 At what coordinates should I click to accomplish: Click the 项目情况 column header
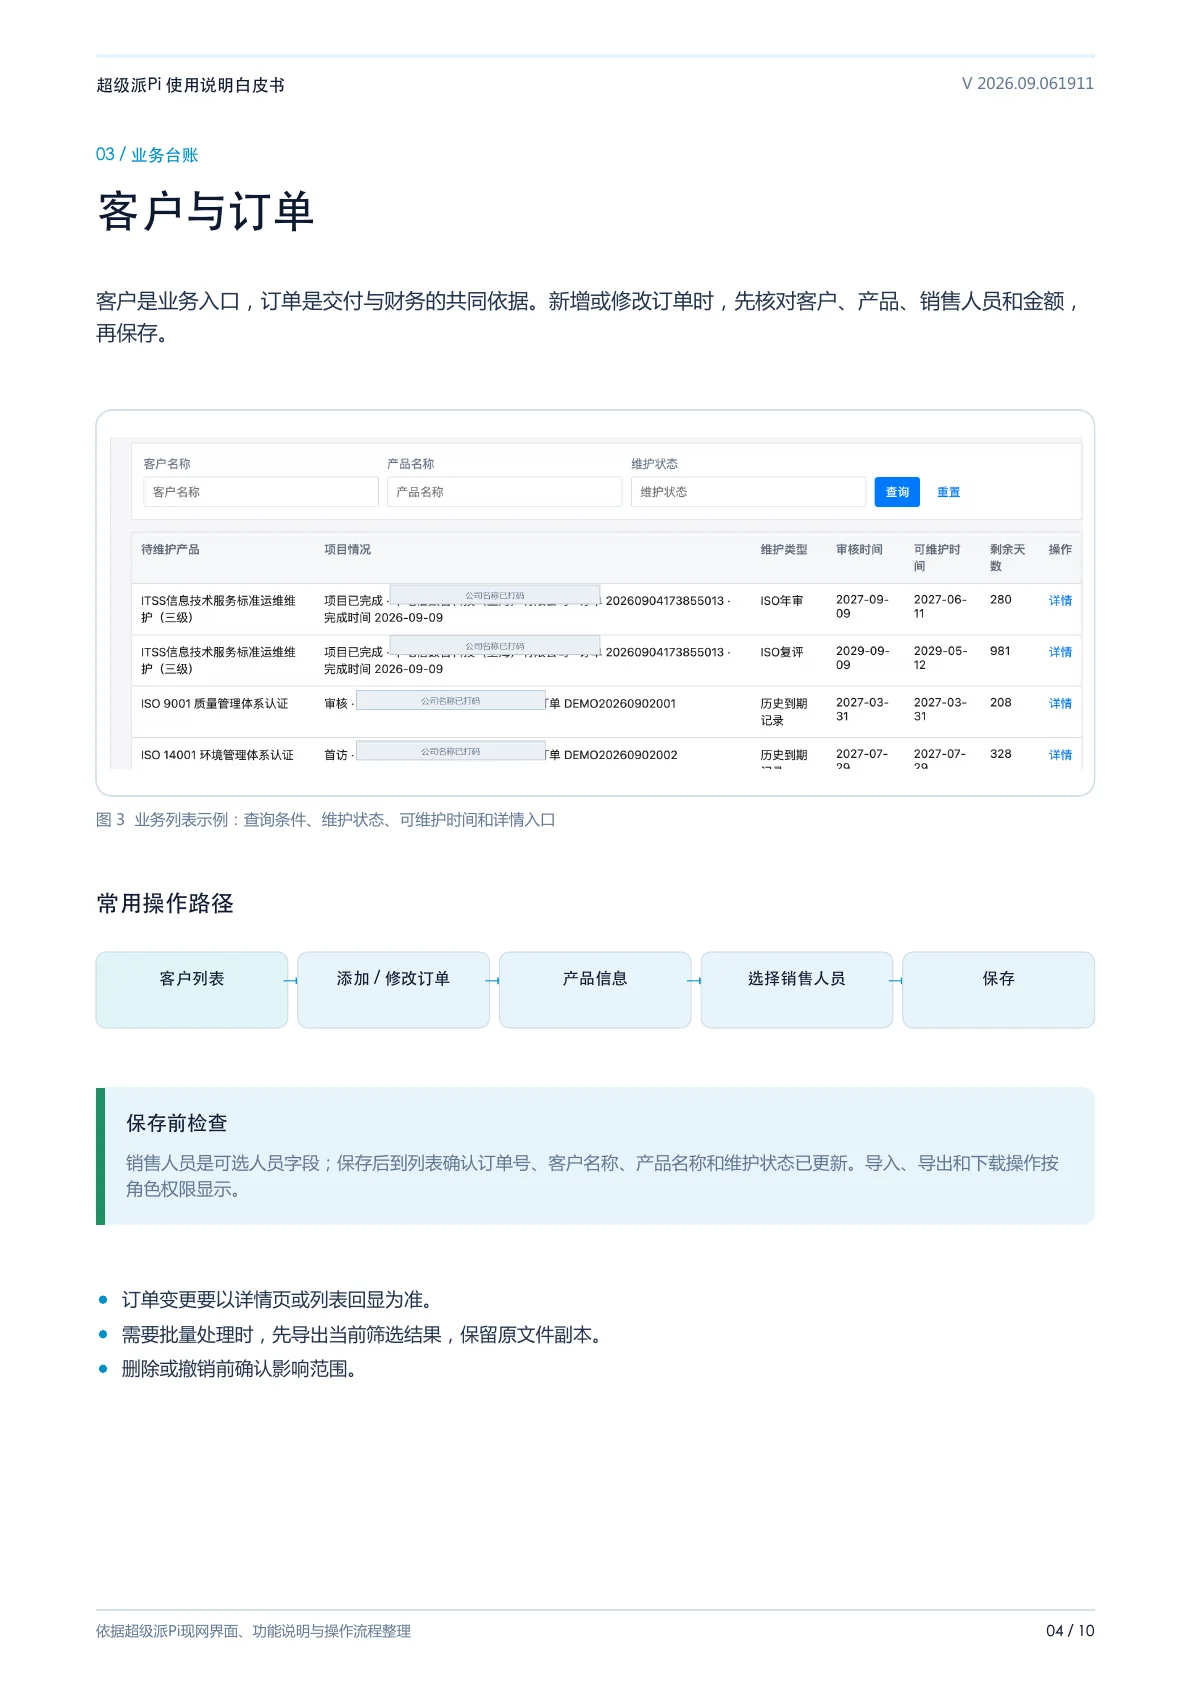tap(347, 550)
